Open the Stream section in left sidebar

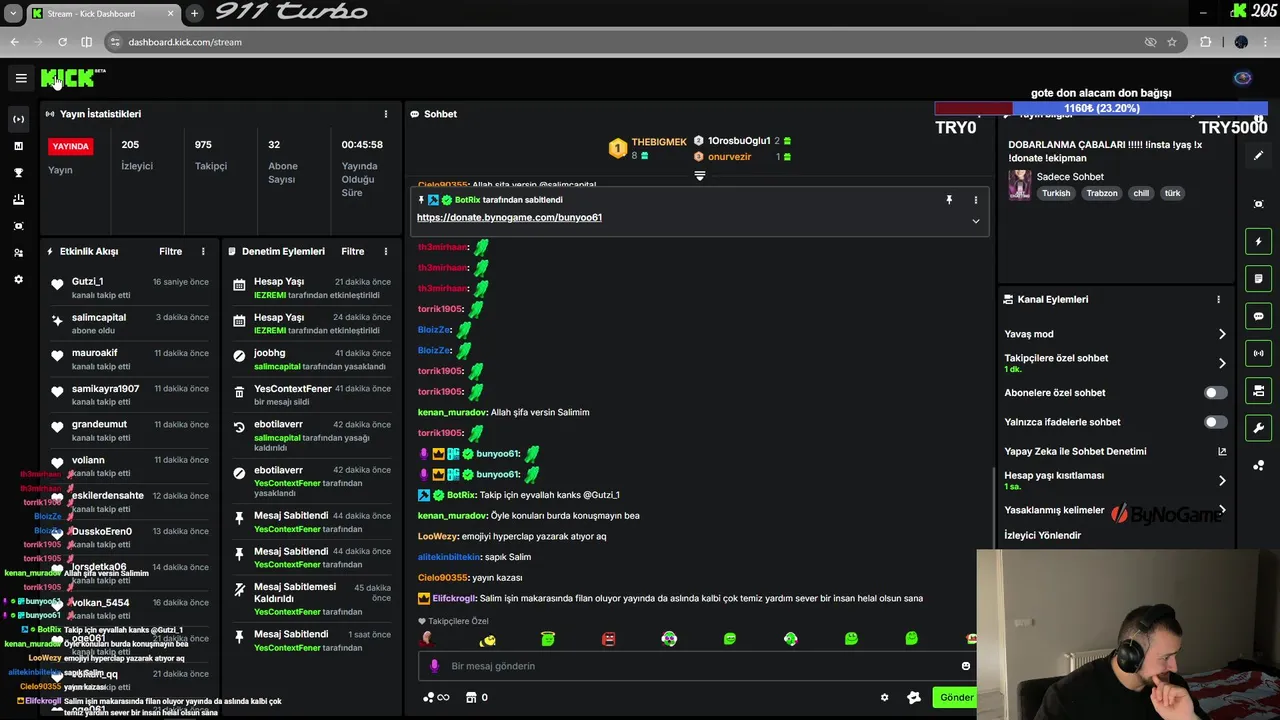tap(18, 119)
